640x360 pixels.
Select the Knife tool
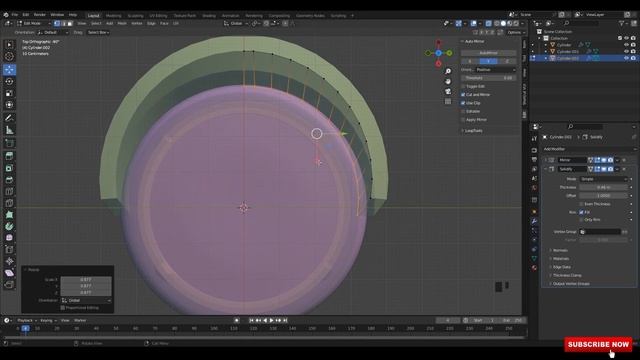click(9, 203)
